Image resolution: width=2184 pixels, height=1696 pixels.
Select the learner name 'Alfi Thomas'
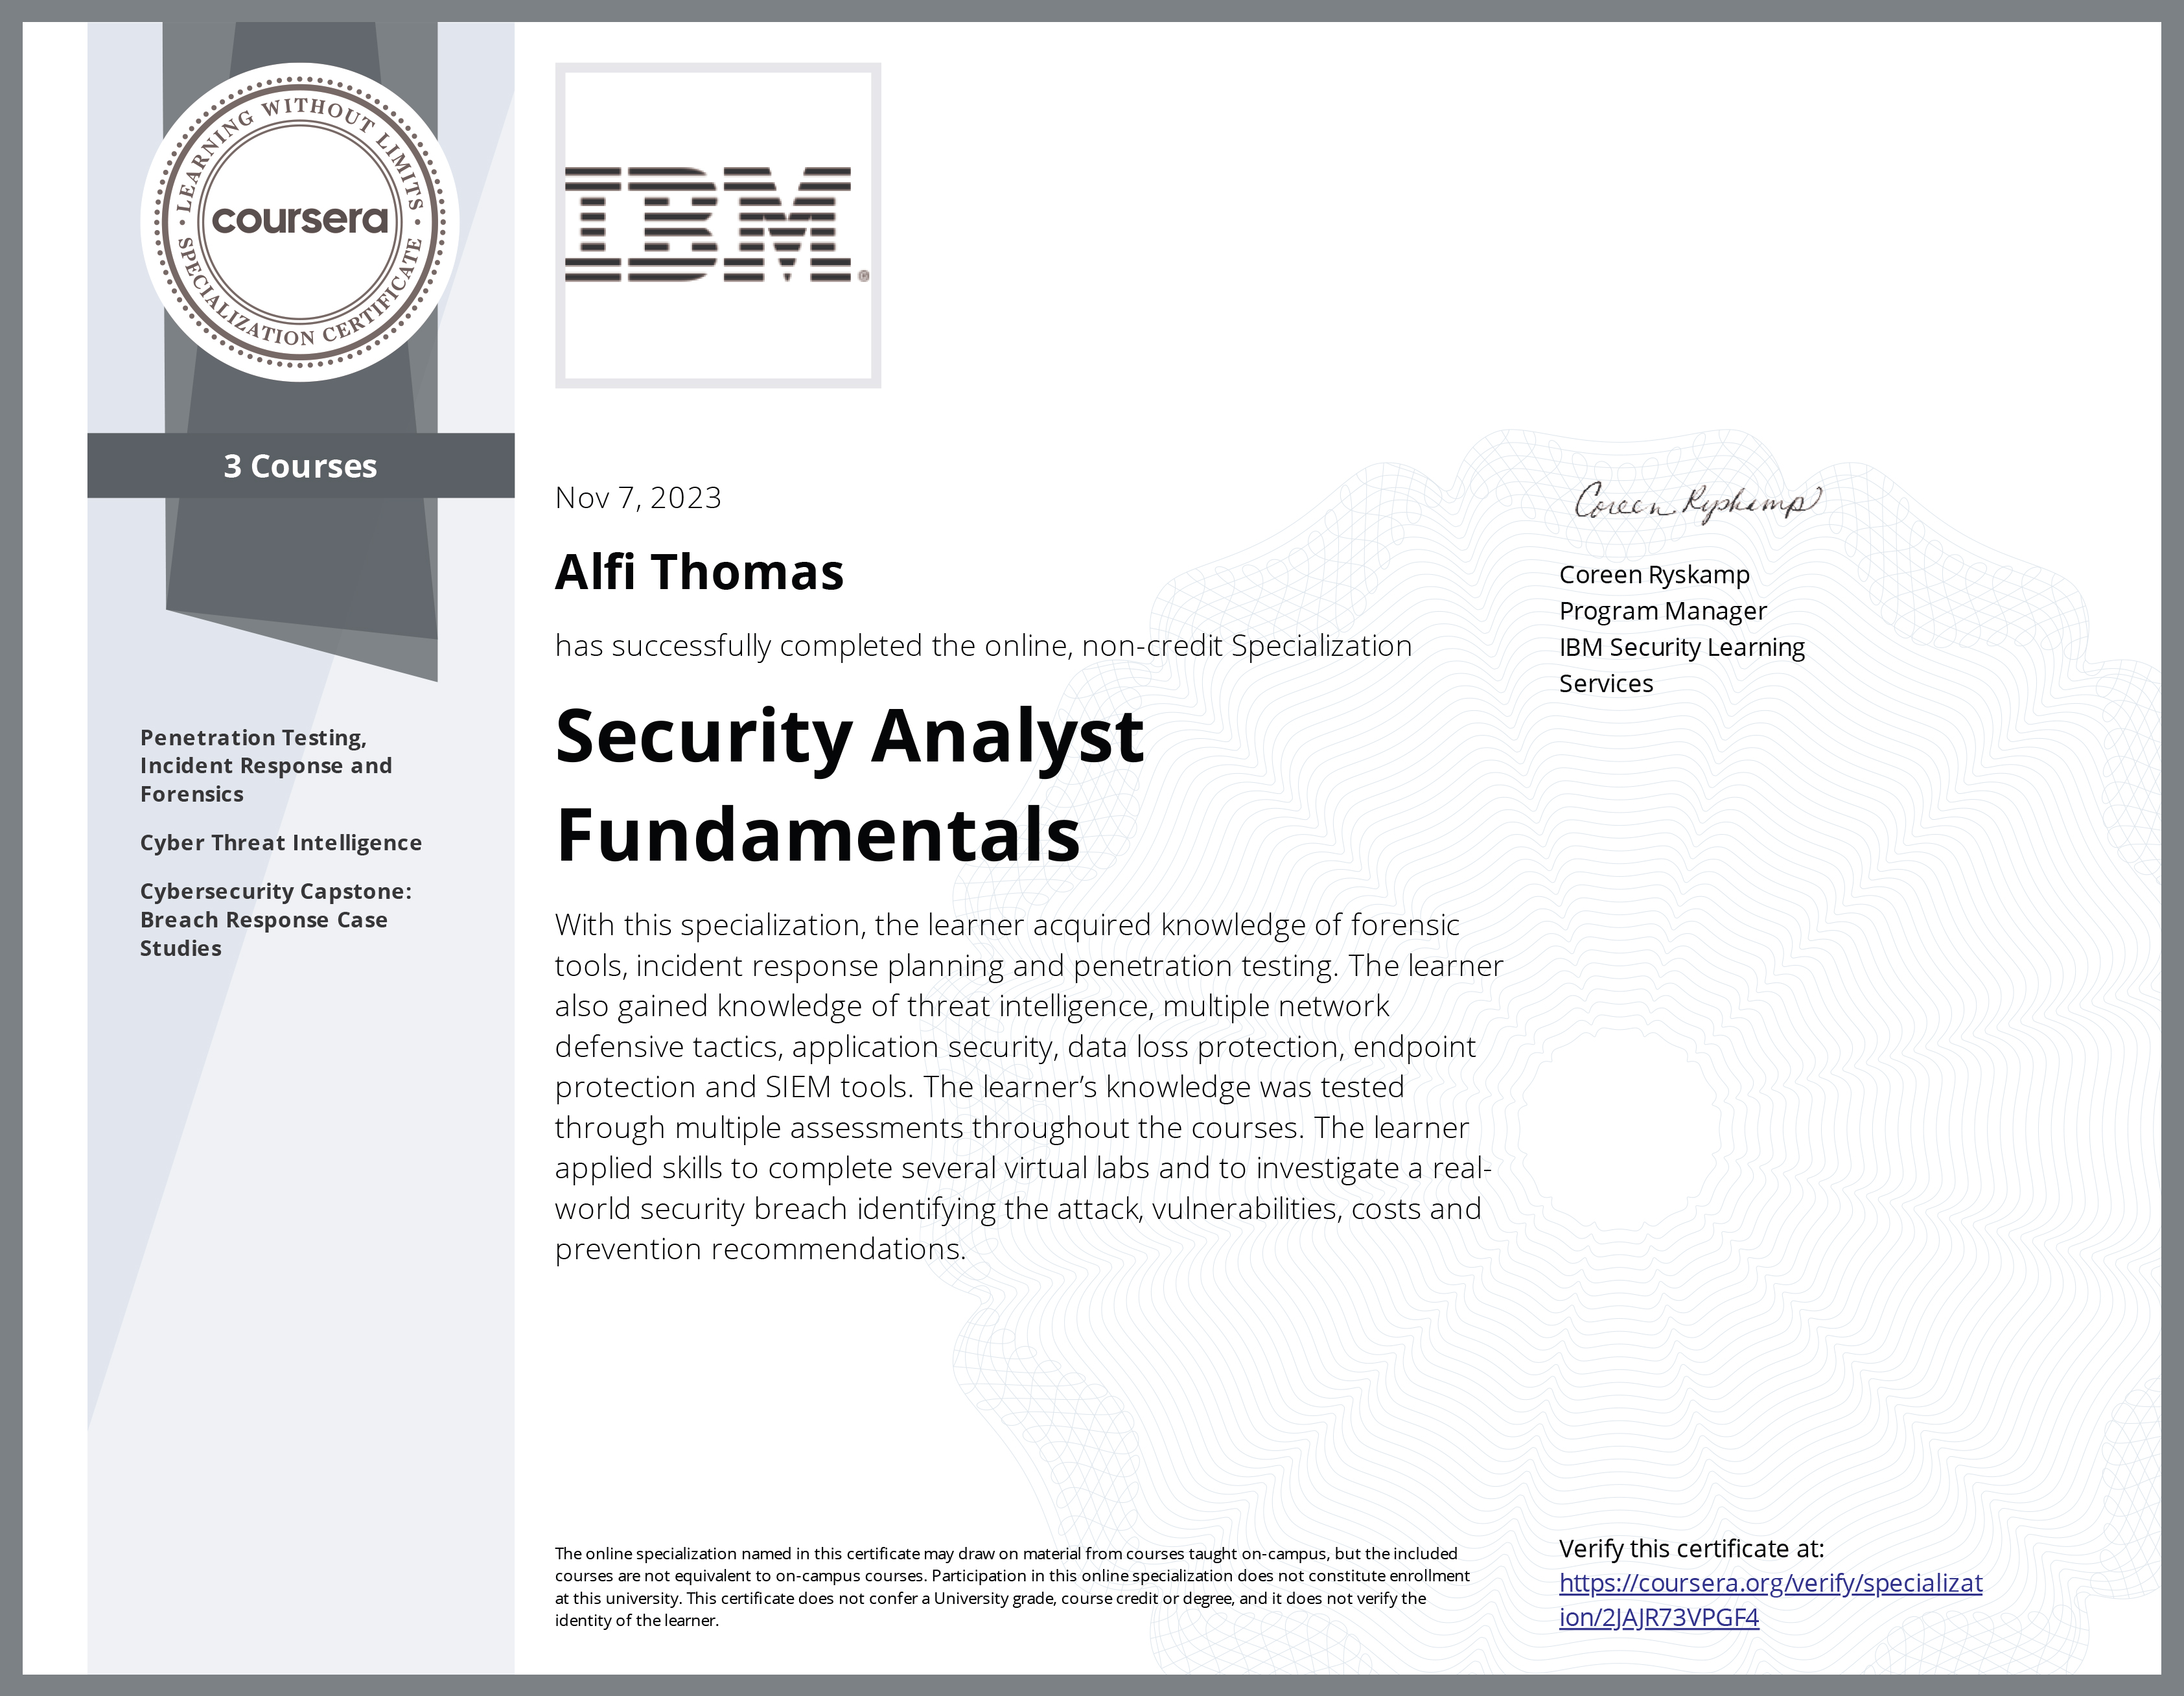pyautogui.click(x=699, y=572)
